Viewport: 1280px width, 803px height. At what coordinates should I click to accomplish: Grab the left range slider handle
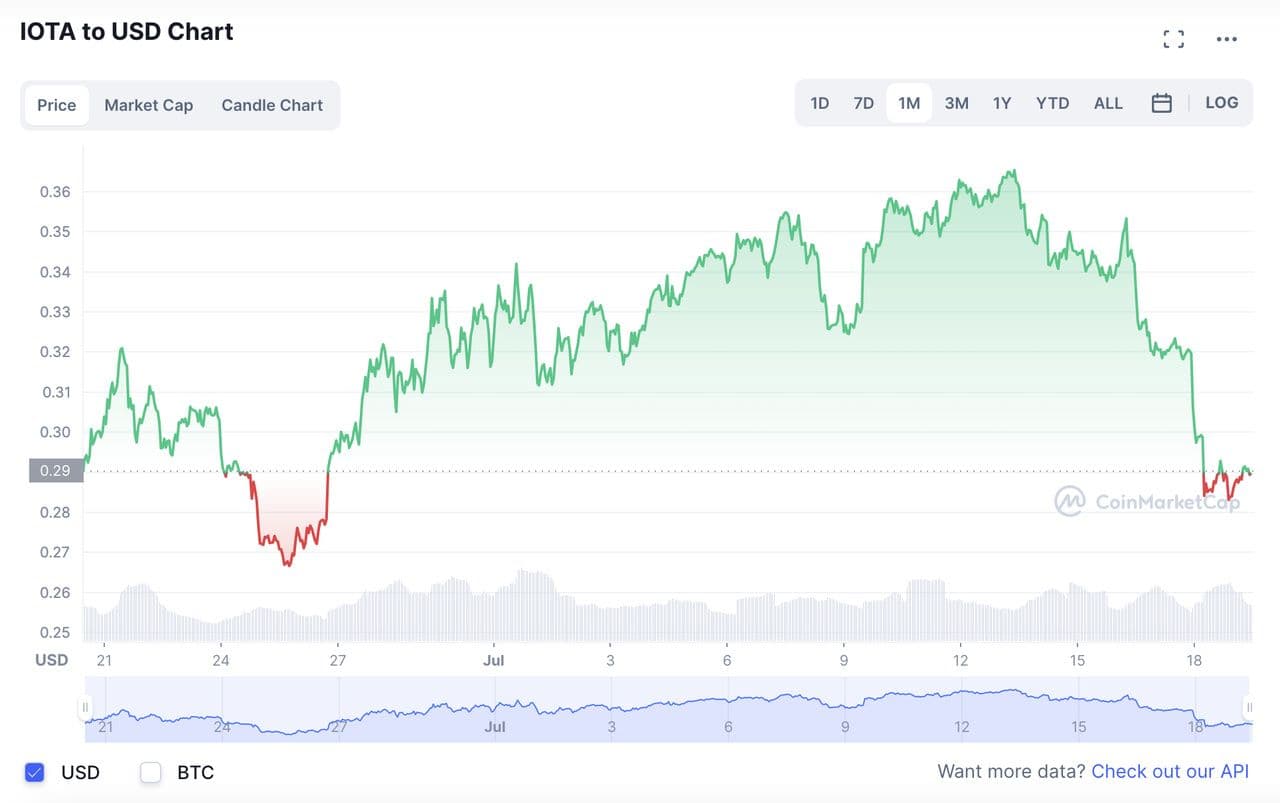click(86, 708)
